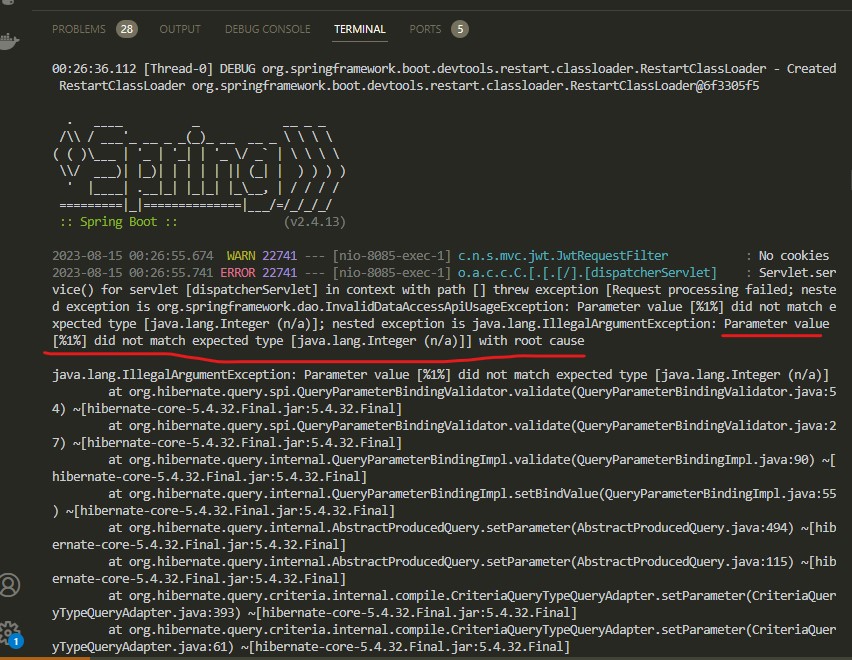Switch to the OUTPUT tab
Viewport: 852px width, 660px height.
coord(180,29)
